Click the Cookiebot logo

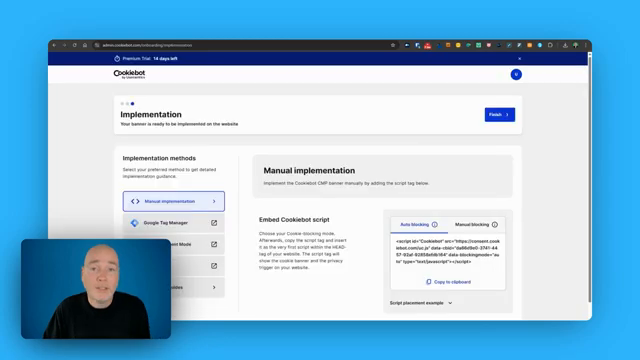click(x=129, y=74)
